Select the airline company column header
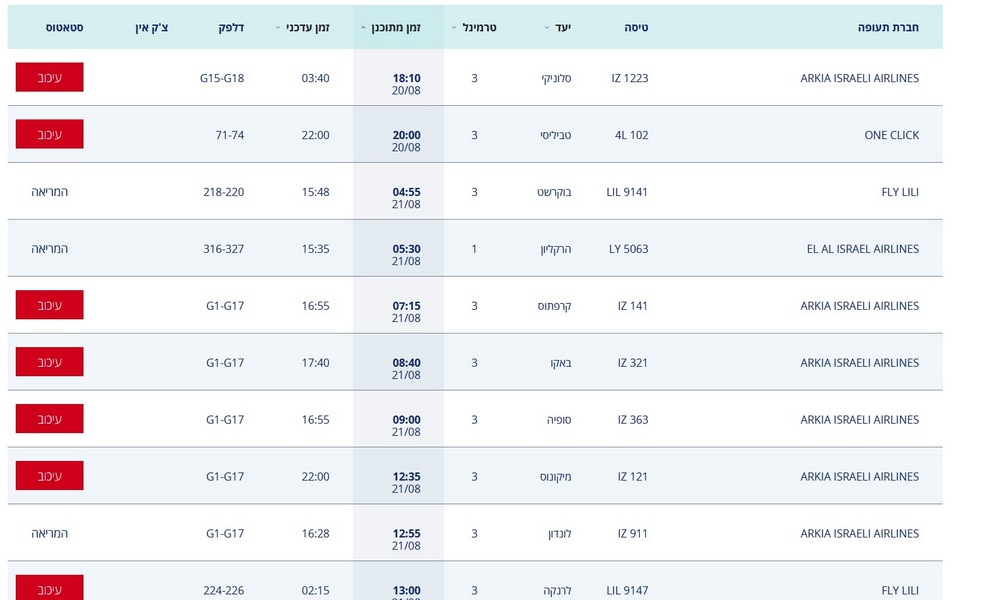The image size is (1000, 600). (888, 27)
